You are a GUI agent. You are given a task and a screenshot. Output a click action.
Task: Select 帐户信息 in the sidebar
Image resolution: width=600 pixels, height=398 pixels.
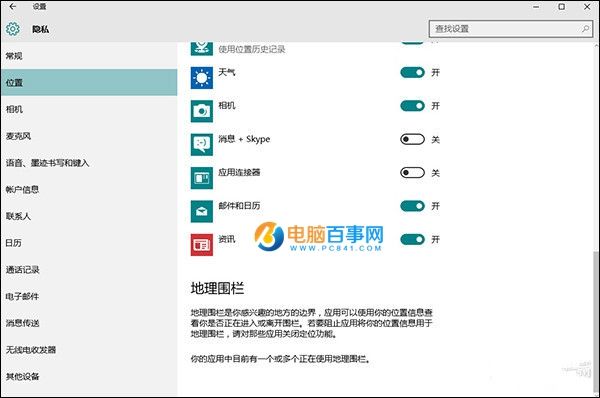(89, 189)
